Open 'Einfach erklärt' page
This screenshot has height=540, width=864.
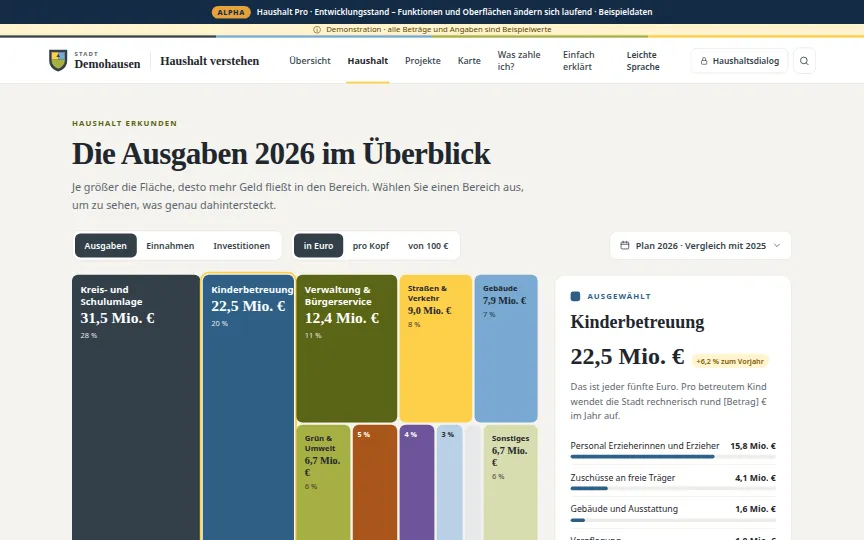tap(579, 61)
